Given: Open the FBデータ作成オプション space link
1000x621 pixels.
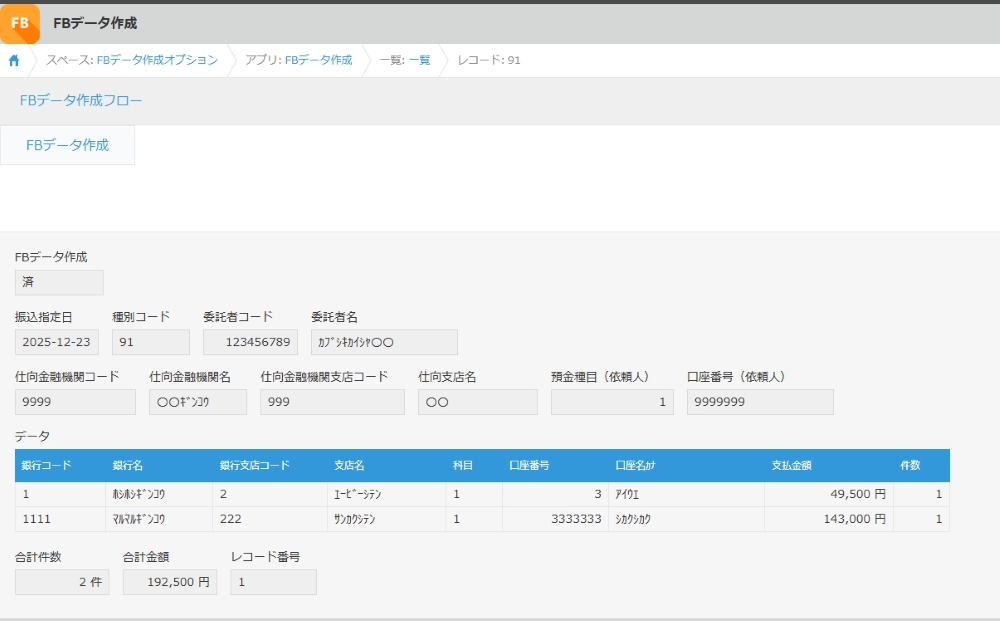Looking at the screenshot, I should click(157, 60).
